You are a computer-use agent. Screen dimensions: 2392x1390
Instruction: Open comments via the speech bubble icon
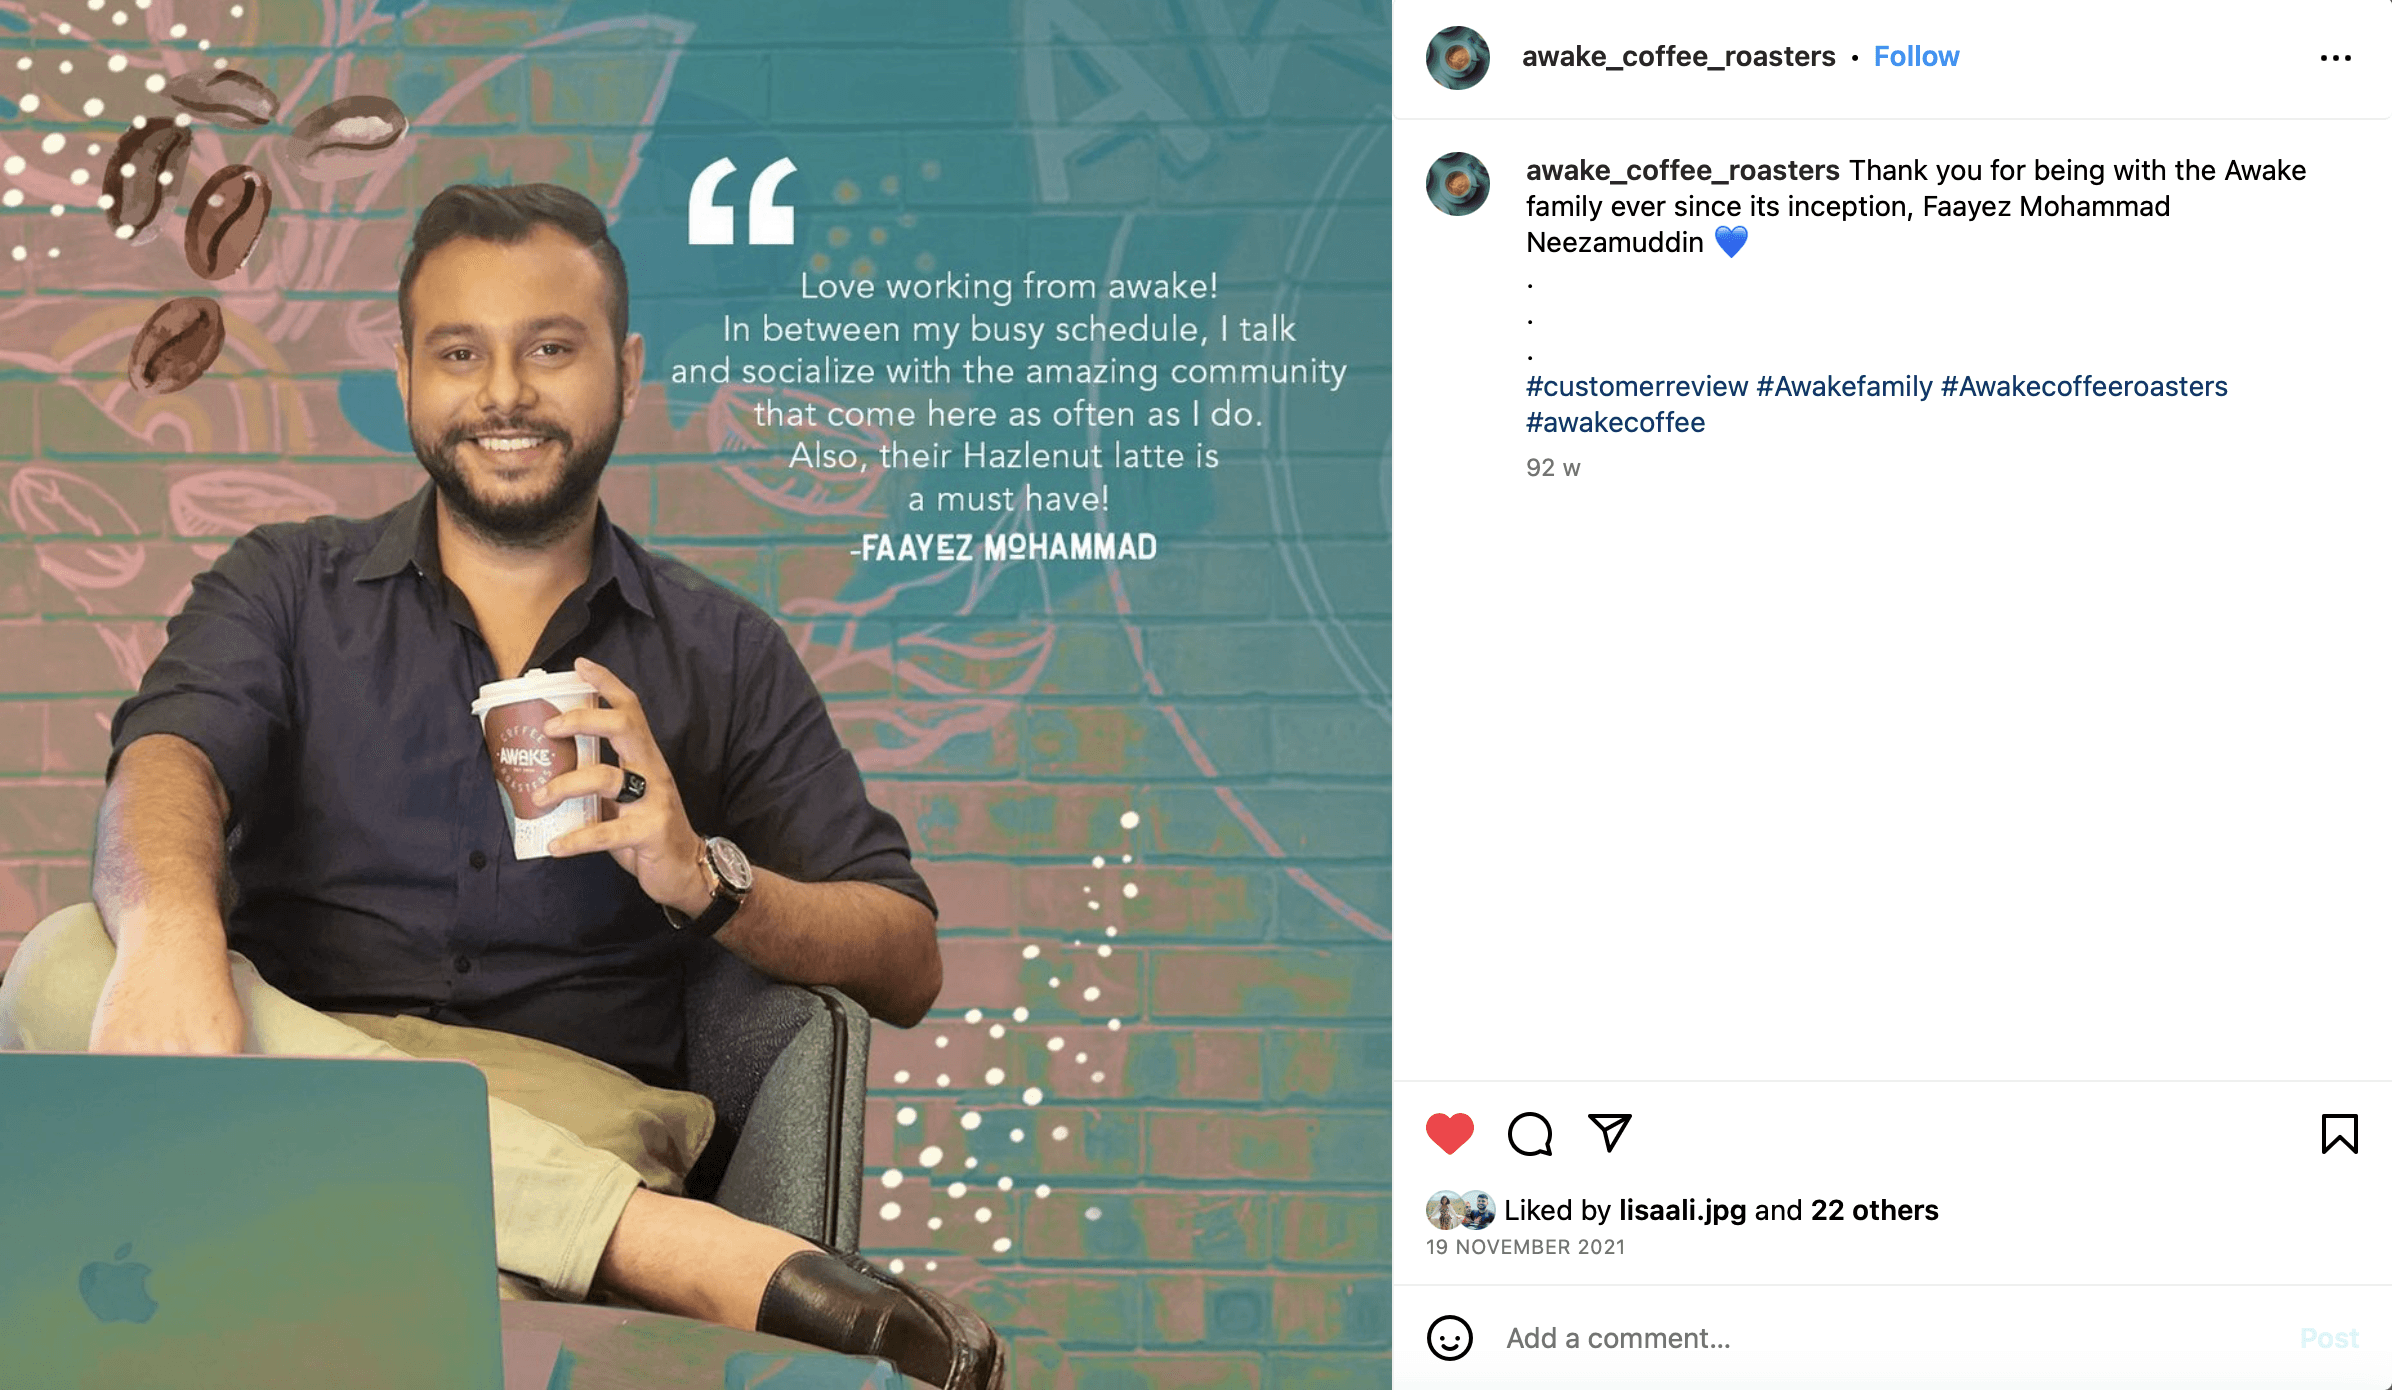(1530, 1134)
